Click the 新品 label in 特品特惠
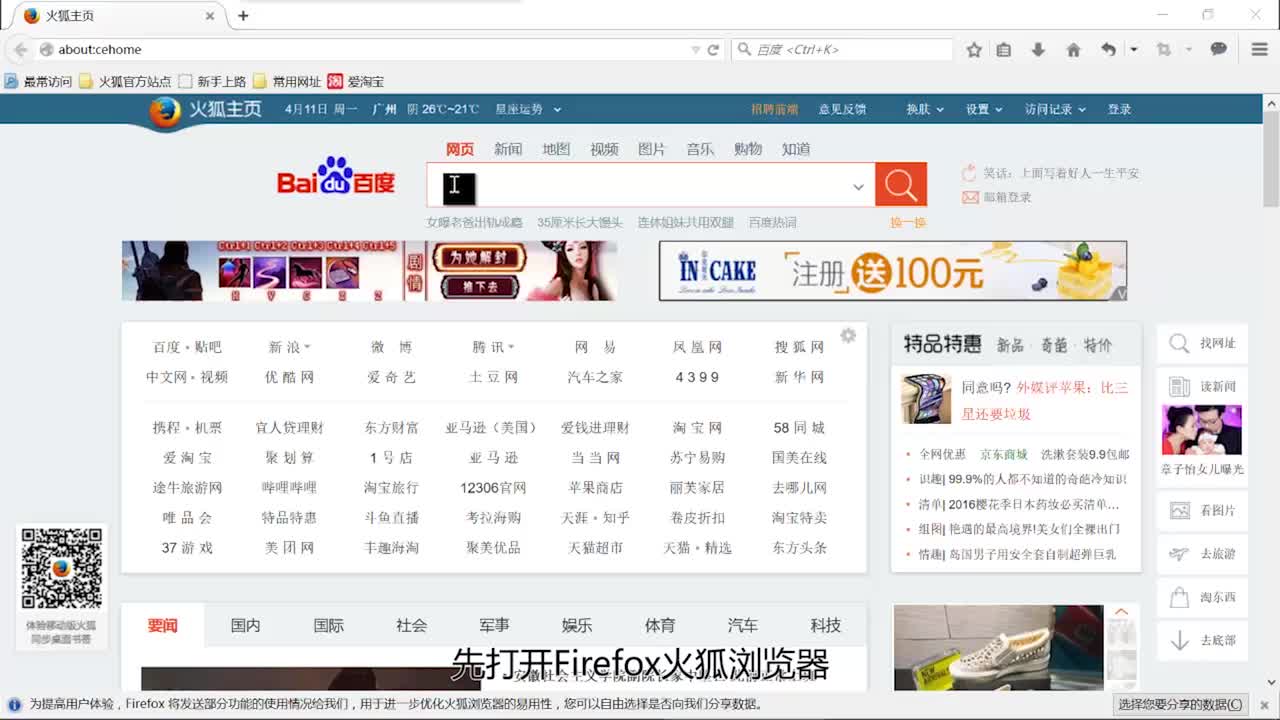1280x720 pixels. (1010, 345)
